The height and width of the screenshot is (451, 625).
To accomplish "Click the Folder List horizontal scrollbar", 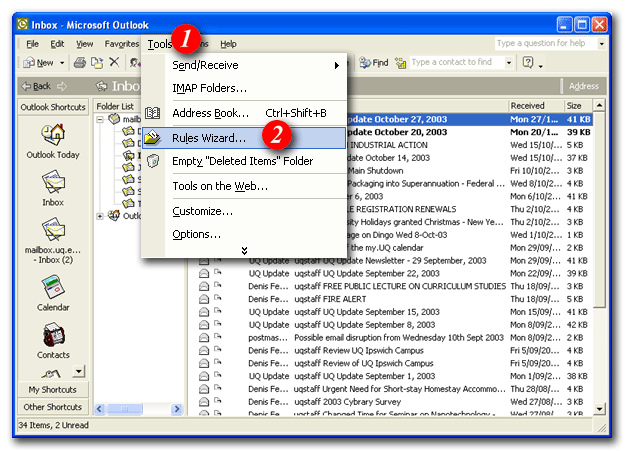I will coord(138,409).
